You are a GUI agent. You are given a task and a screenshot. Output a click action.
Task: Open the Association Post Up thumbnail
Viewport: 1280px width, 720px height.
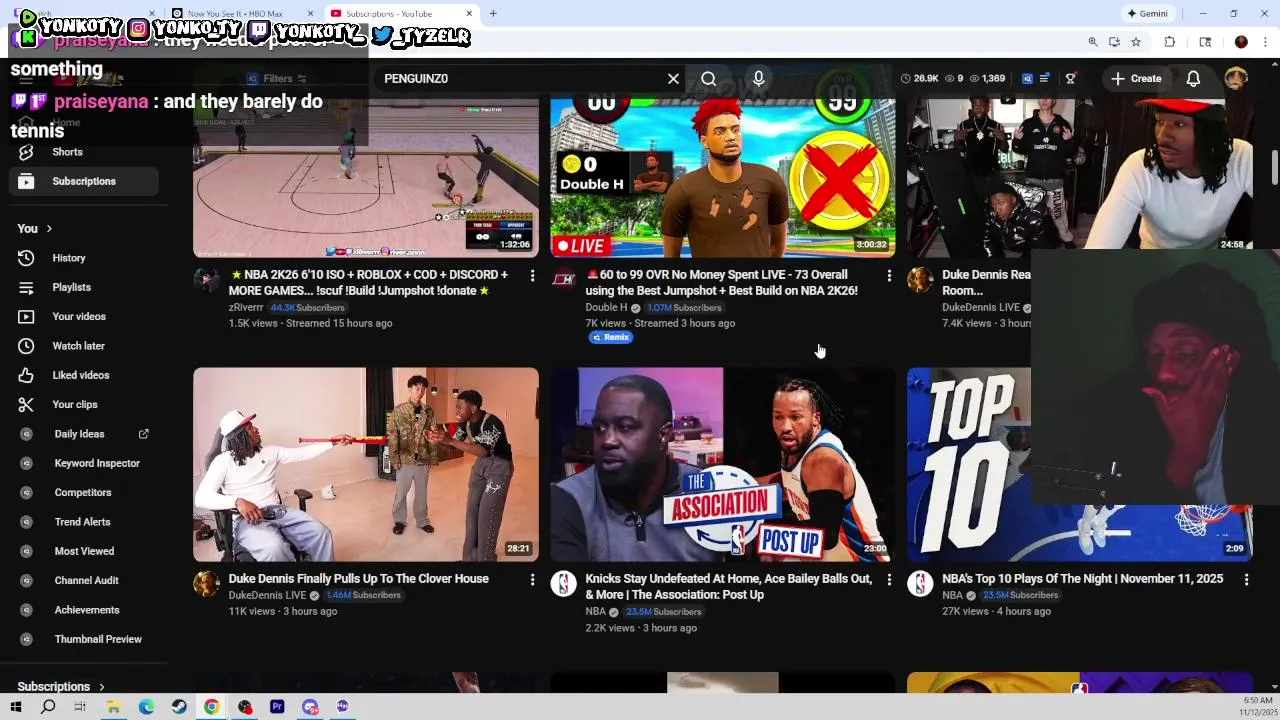point(722,464)
